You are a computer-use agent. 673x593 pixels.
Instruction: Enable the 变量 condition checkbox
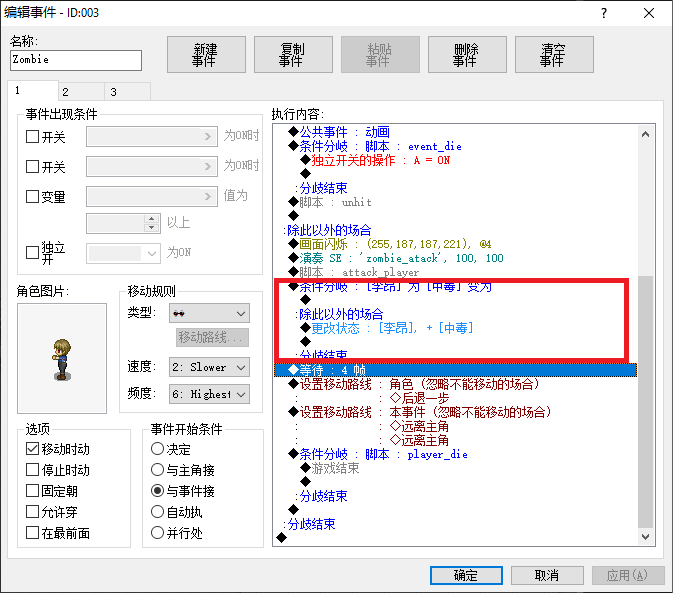(x=33, y=197)
